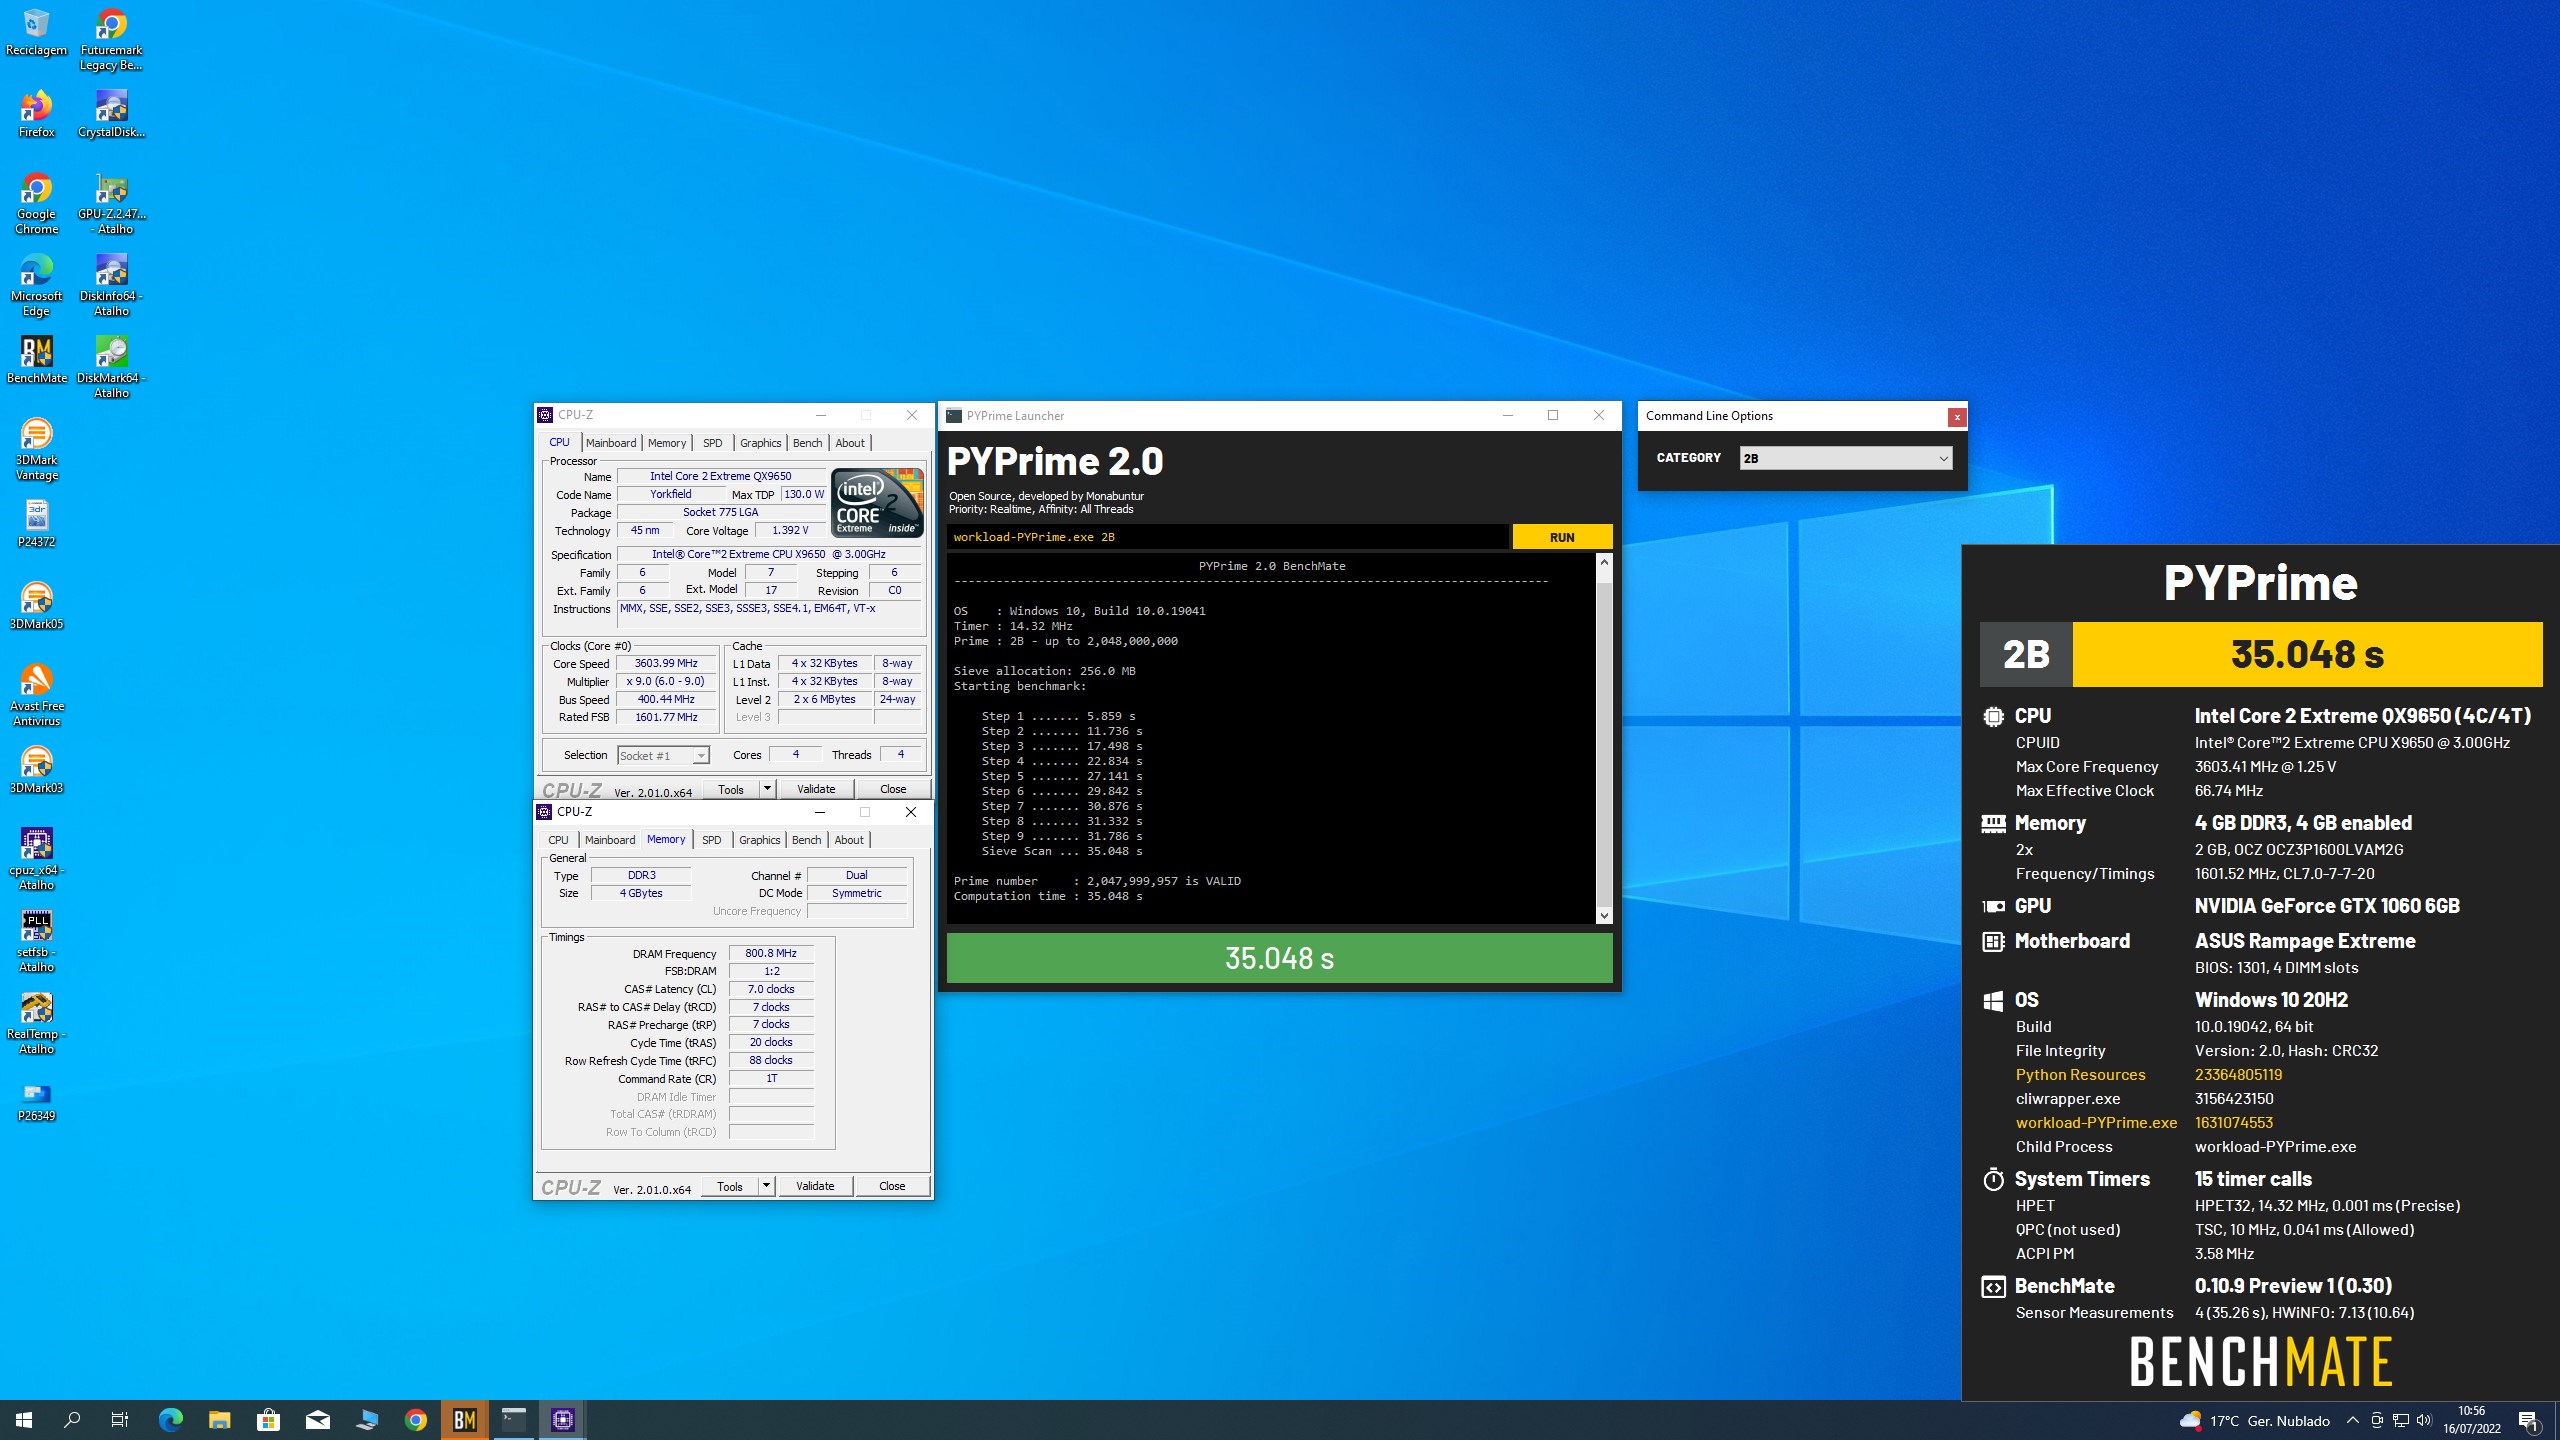Open Task View on the taskbar
The width and height of the screenshot is (2560, 1440).
click(120, 1420)
